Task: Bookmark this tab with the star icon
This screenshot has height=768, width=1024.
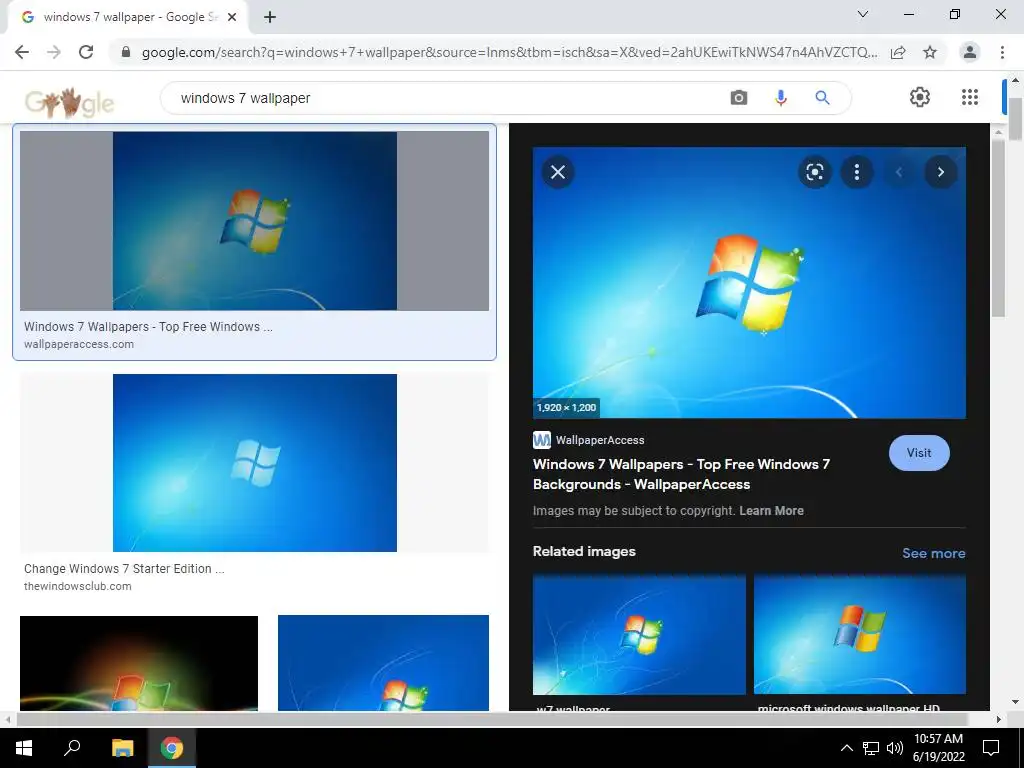Action: point(930,52)
